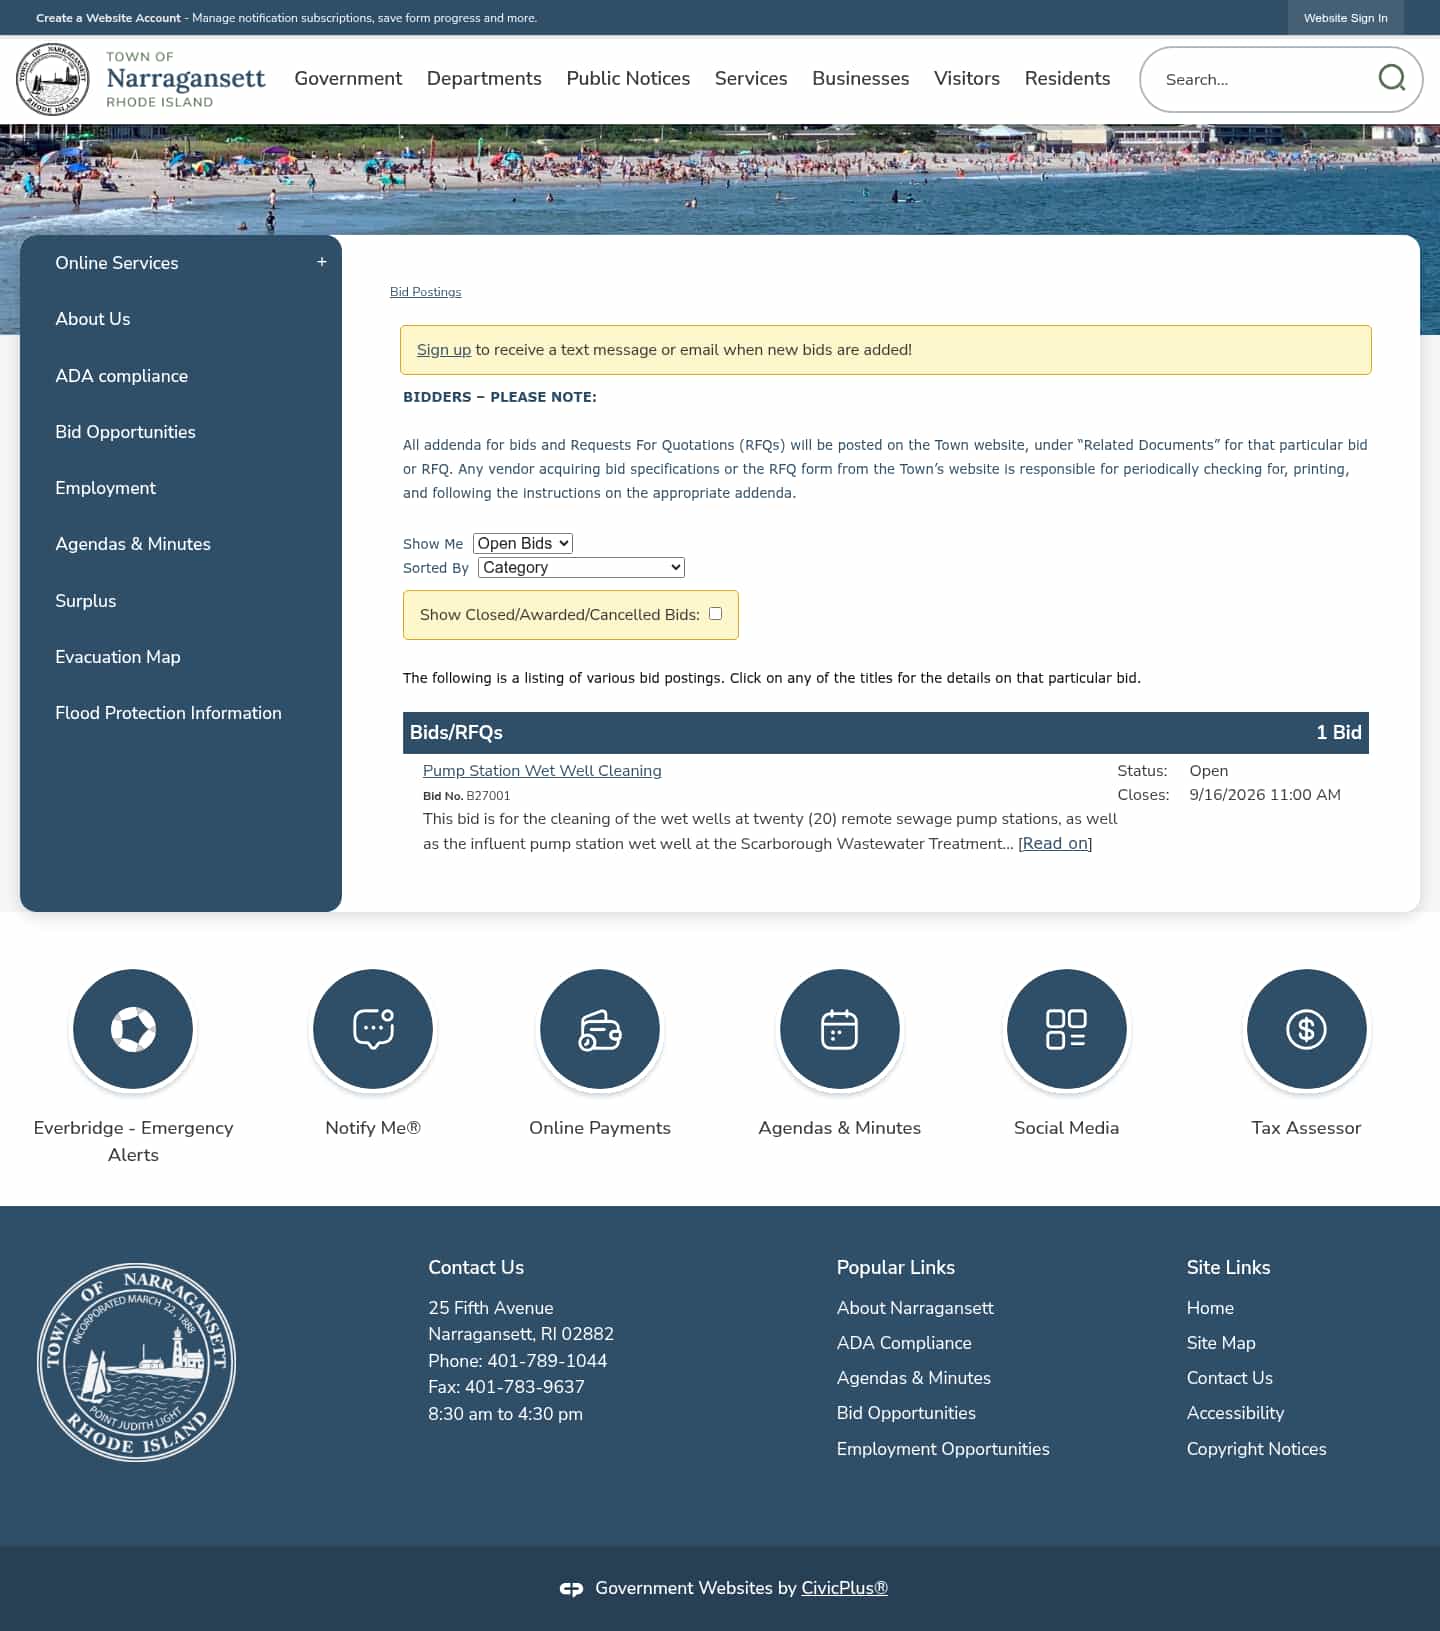Screen dimensions: 1440x1631
Task: Click bid number B27001 text
Action: (488, 796)
